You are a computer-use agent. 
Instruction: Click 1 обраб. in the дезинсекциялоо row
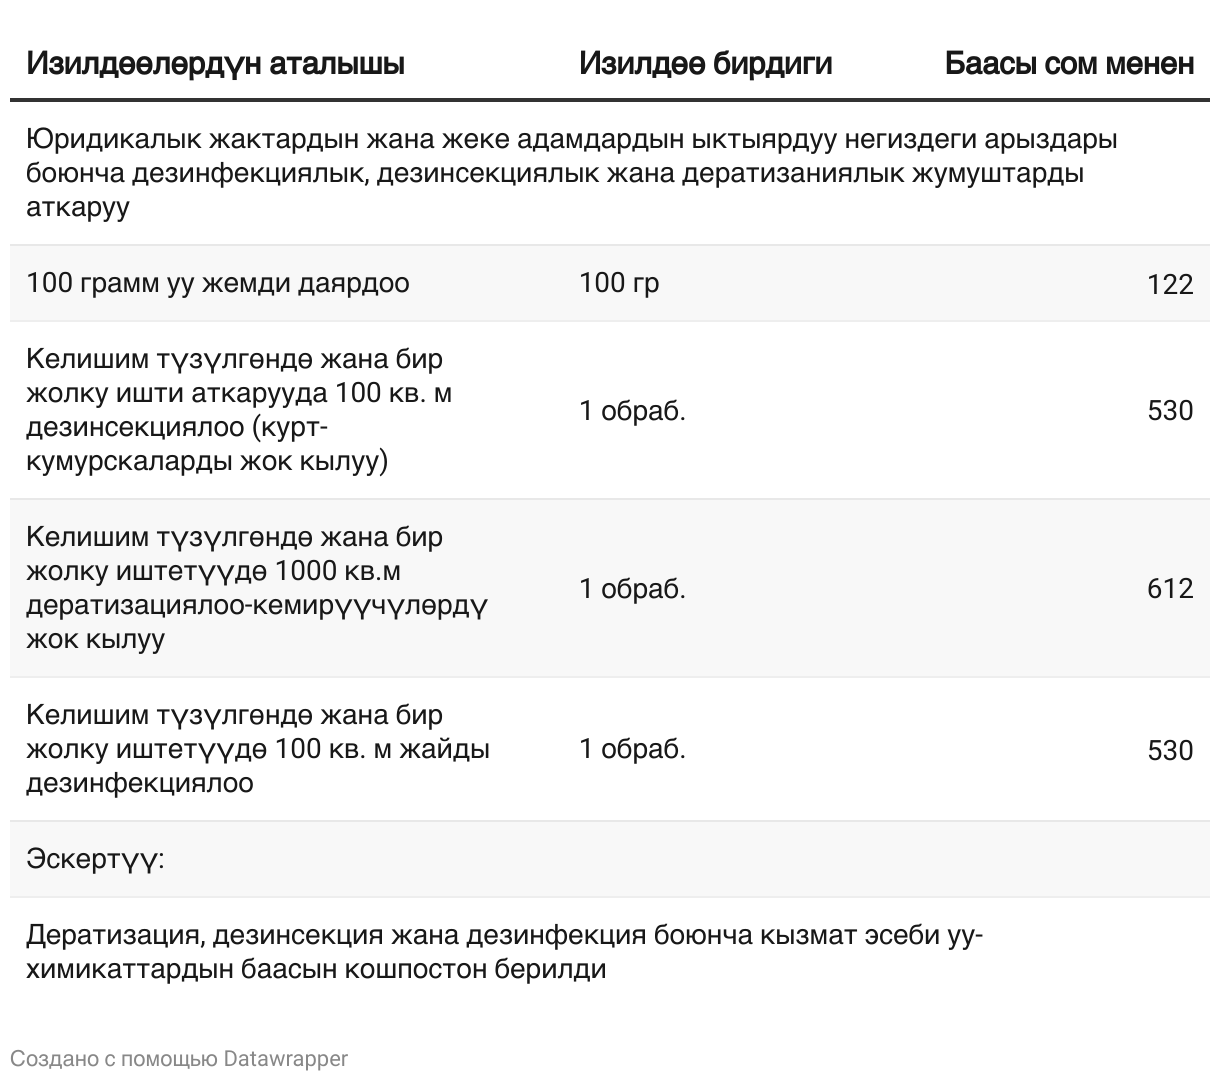(x=632, y=410)
